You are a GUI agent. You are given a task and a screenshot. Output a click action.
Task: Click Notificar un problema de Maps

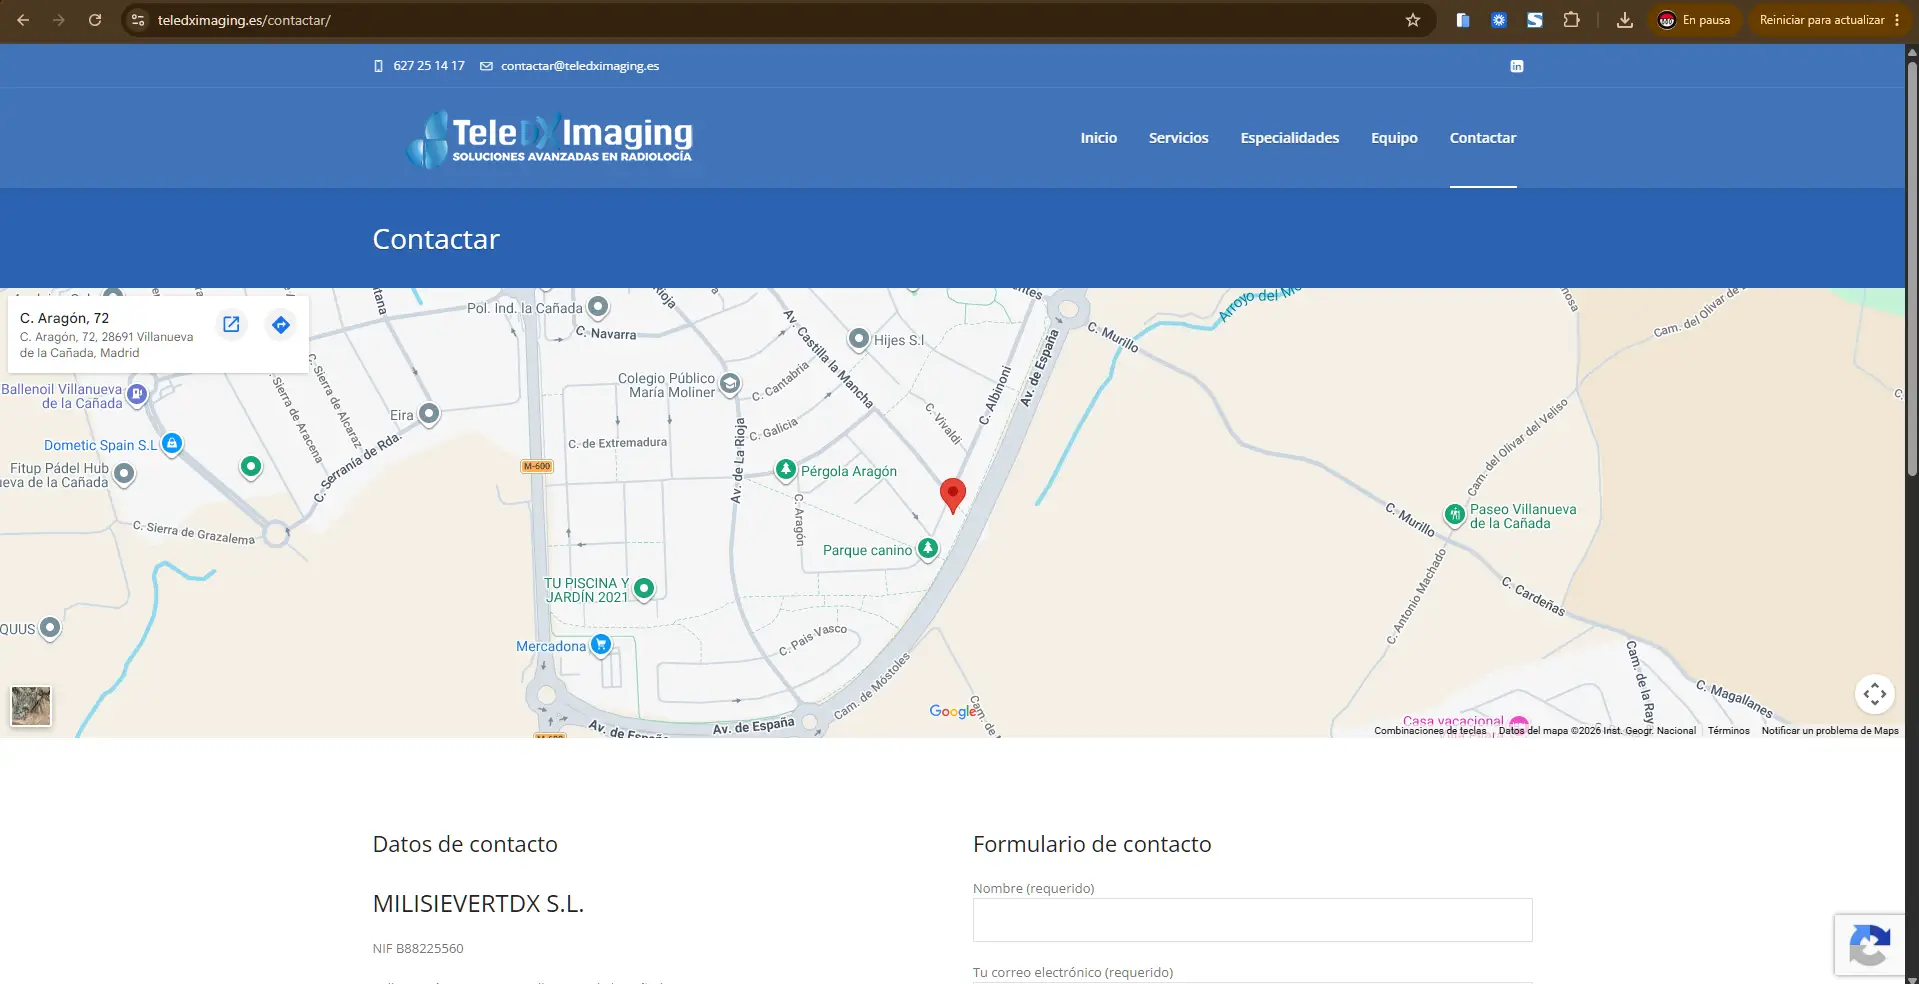click(1829, 731)
